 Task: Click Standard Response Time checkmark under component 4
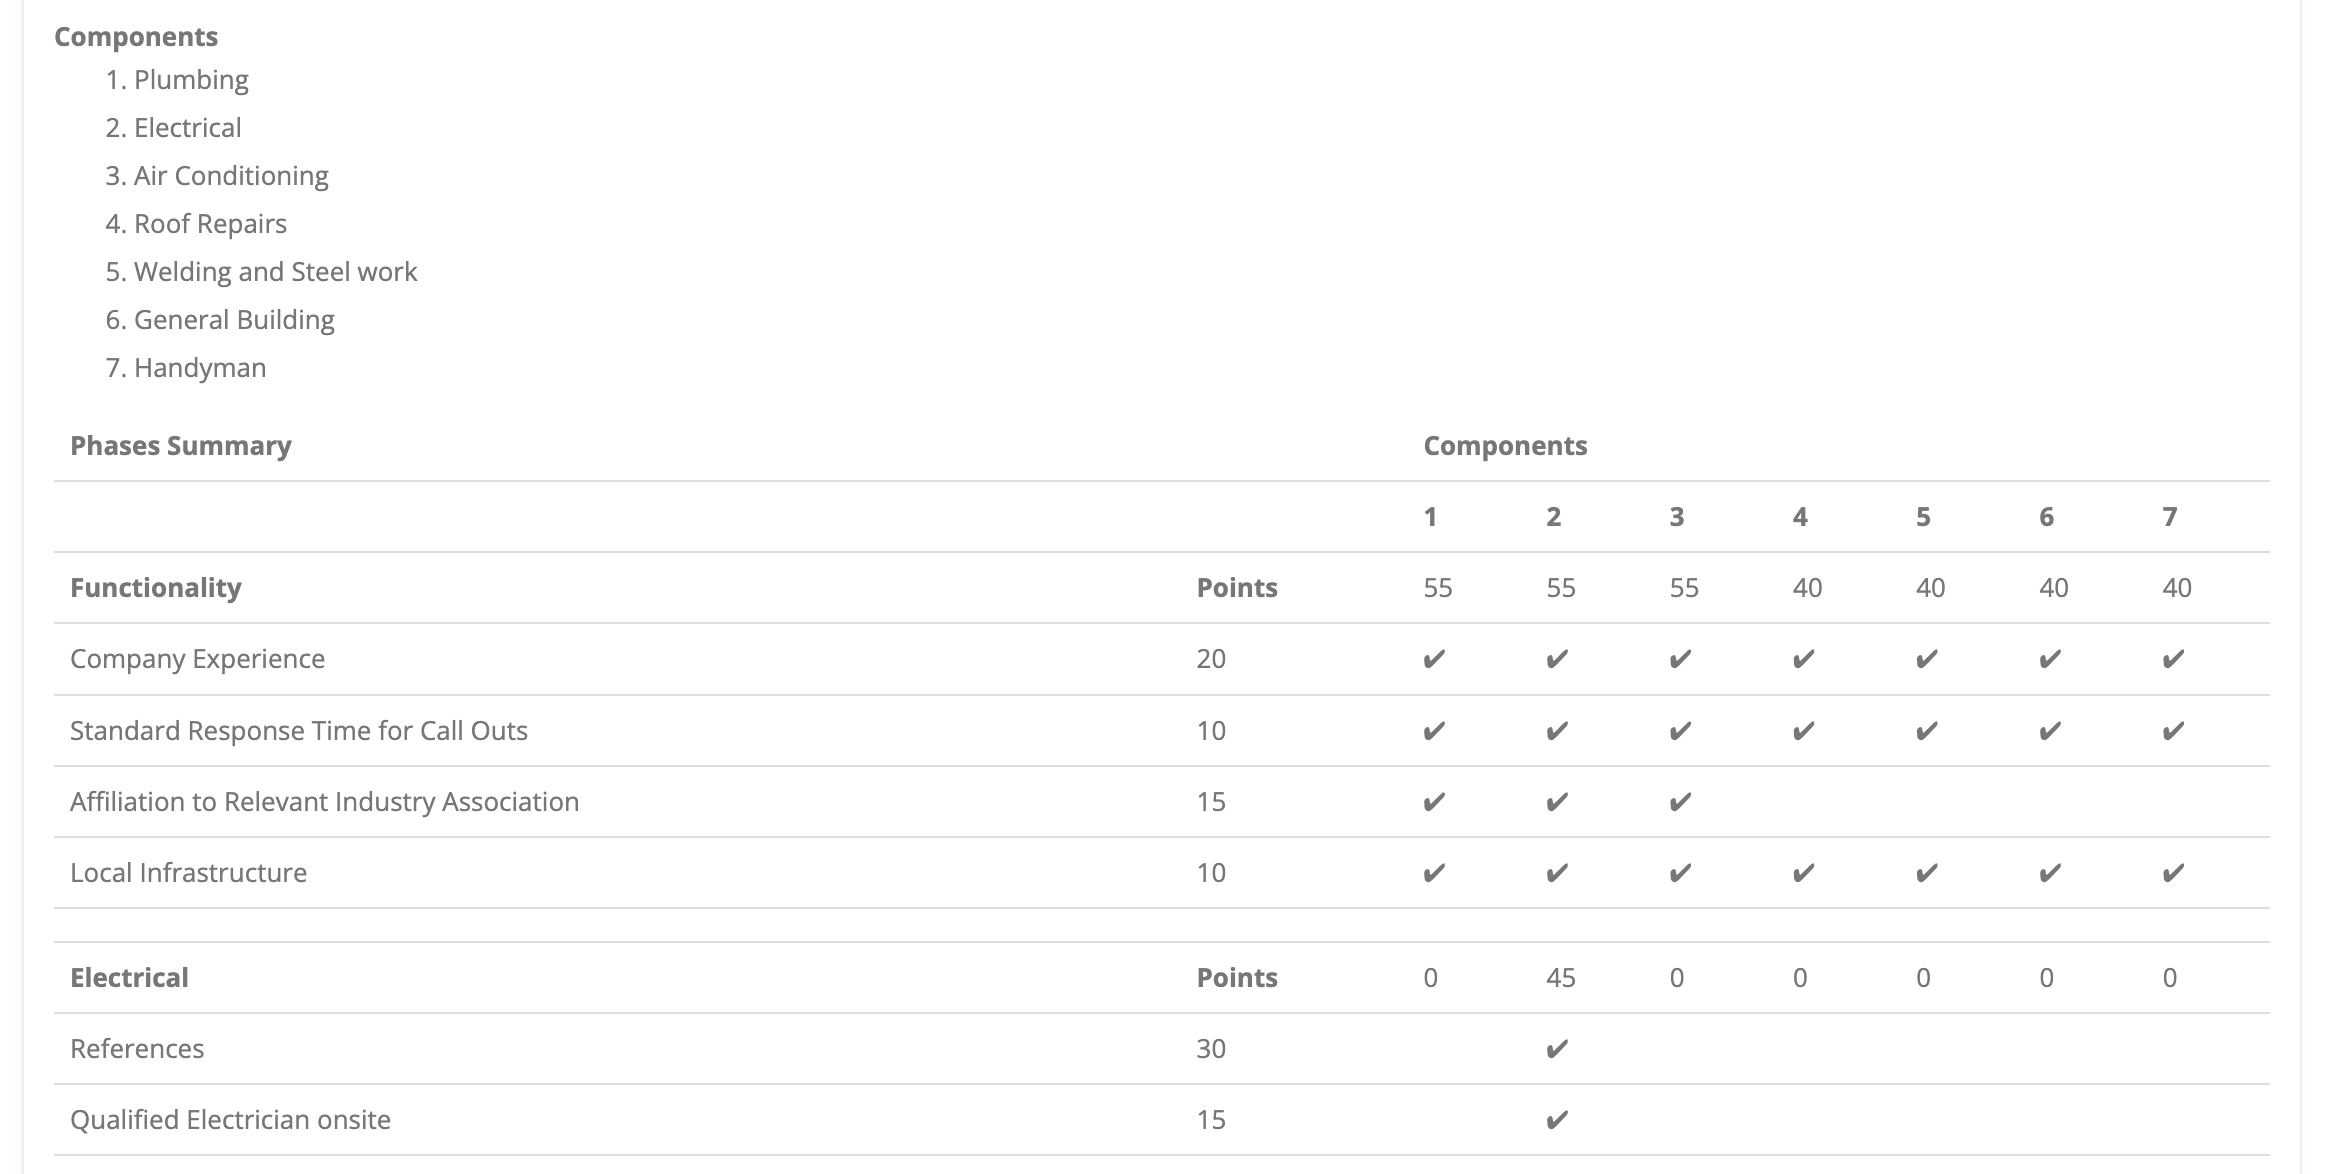1803,731
